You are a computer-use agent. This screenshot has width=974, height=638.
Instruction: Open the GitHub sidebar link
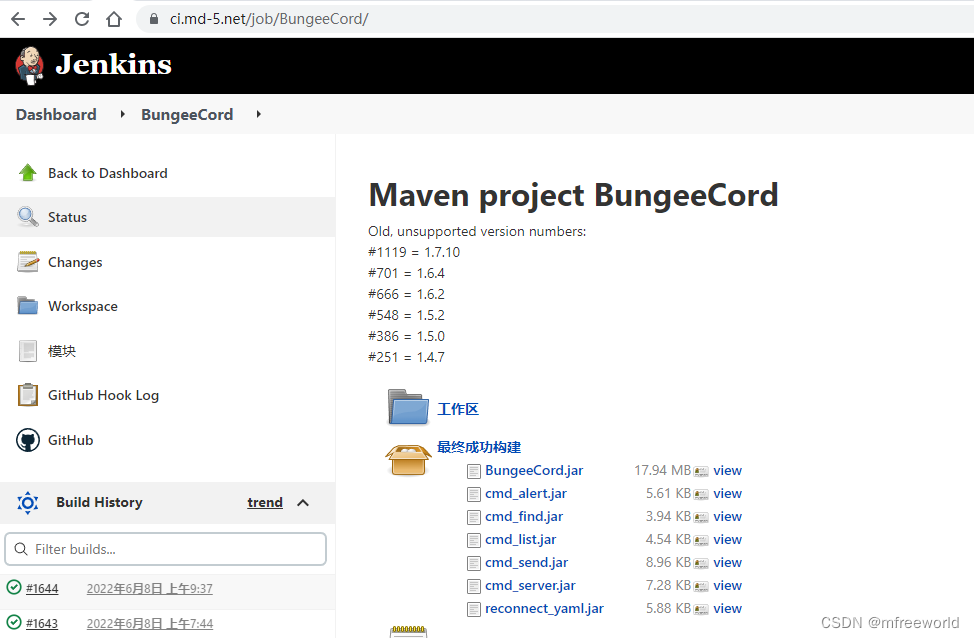click(x=70, y=440)
